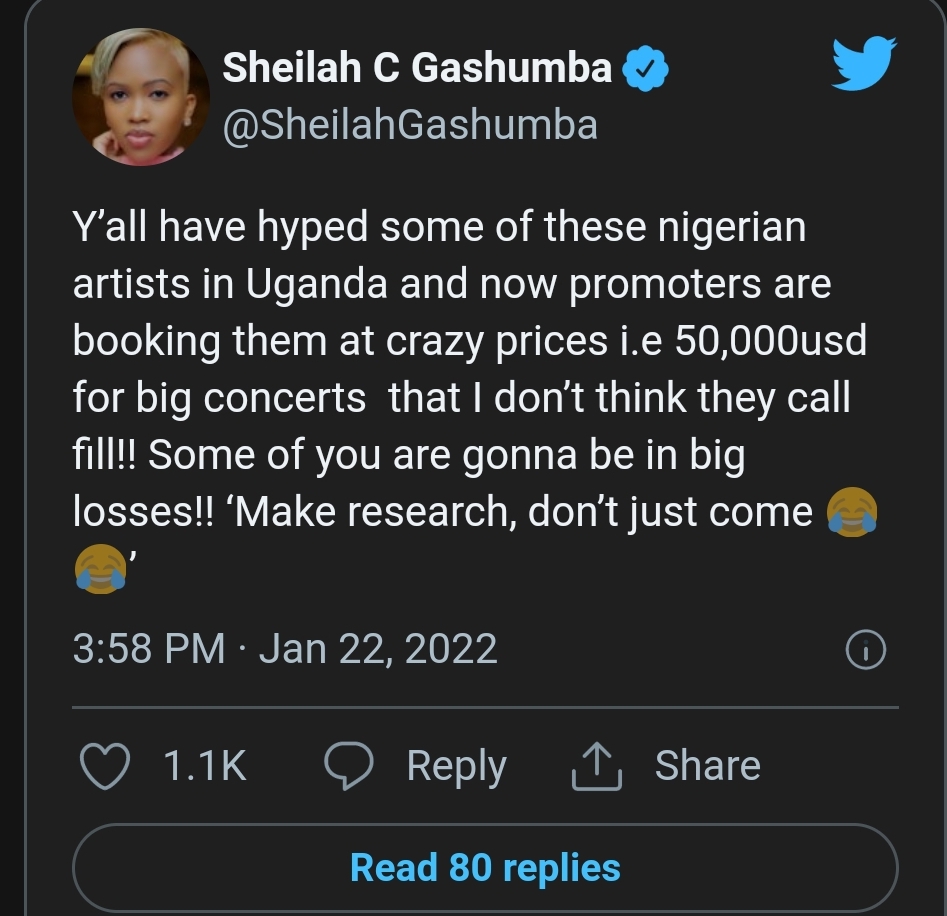Click the blue verified badge
This screenshot has height=916, width=947.
[646, 69]
